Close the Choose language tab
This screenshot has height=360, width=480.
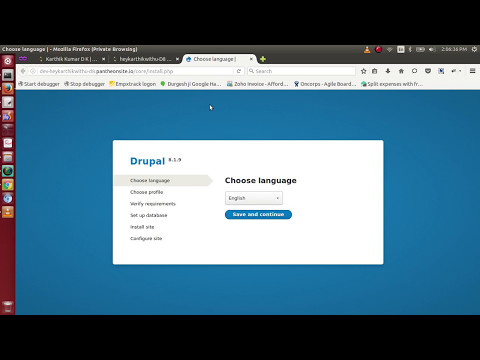tap(251, 59)
